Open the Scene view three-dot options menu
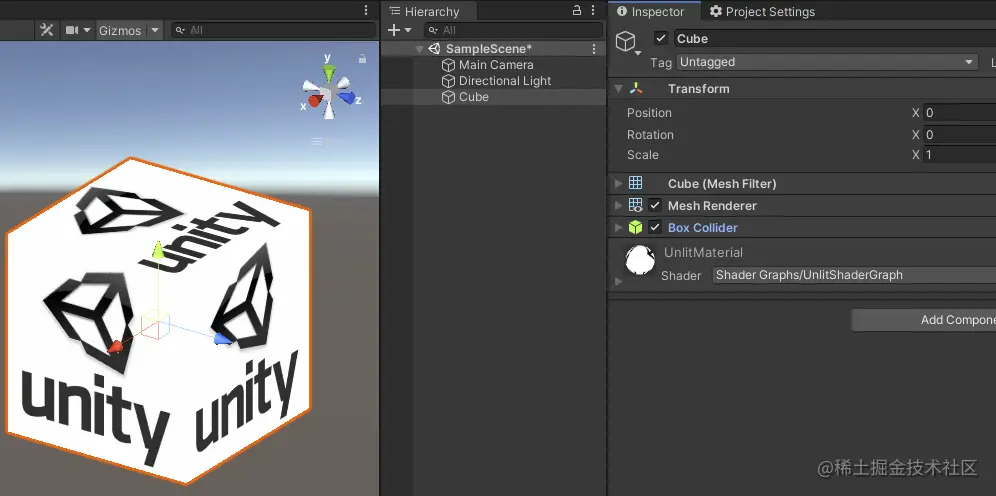996x496 pixels. pos(366,10)
